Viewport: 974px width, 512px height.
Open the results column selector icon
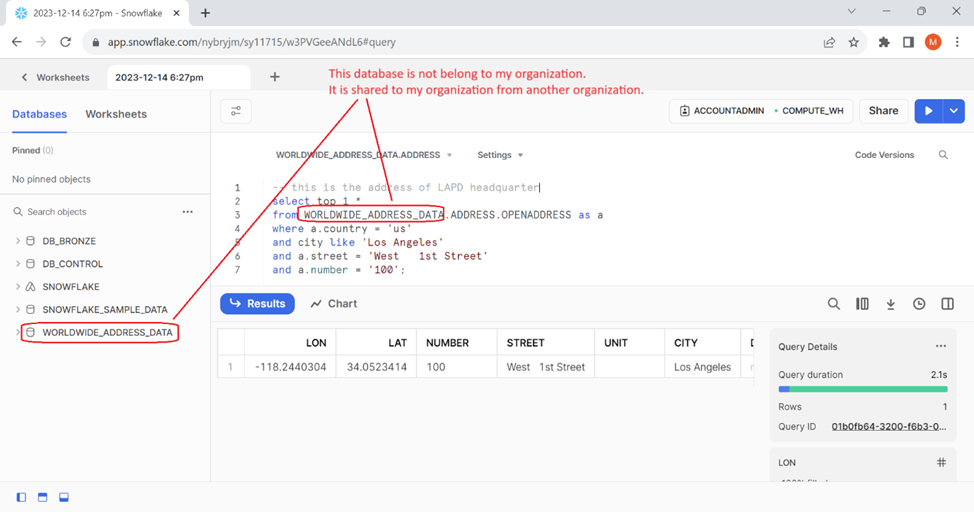pyautogui.click(x=862, y=304)
